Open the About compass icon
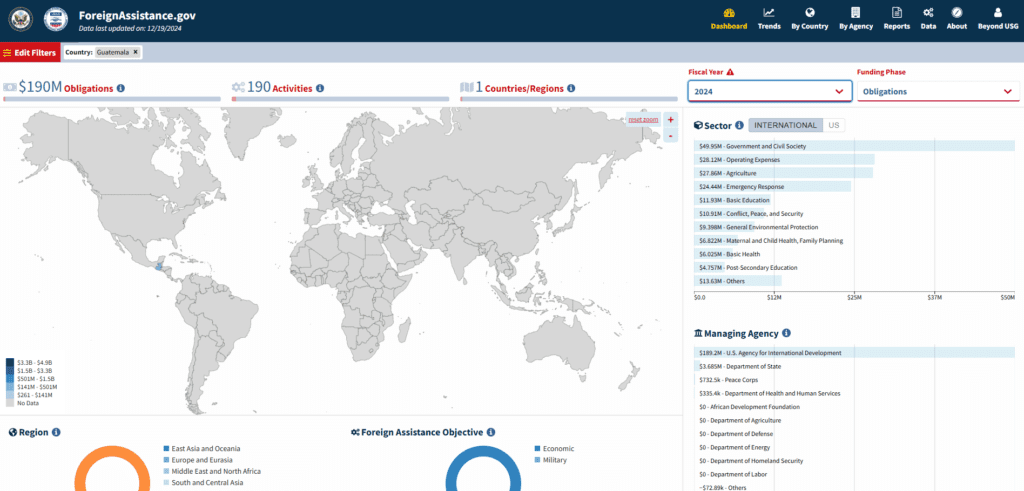Image resolution: width=1024 pixels, height=491 pixels. coord(957,13)
